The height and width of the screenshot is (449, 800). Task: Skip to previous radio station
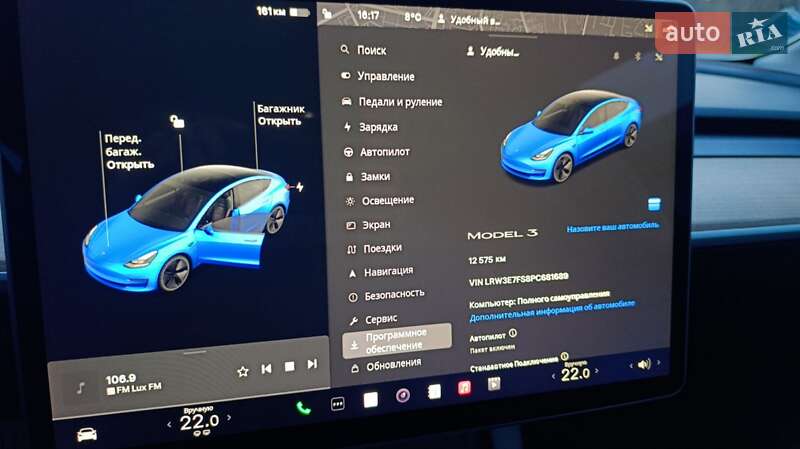click(x=266, y=368)
